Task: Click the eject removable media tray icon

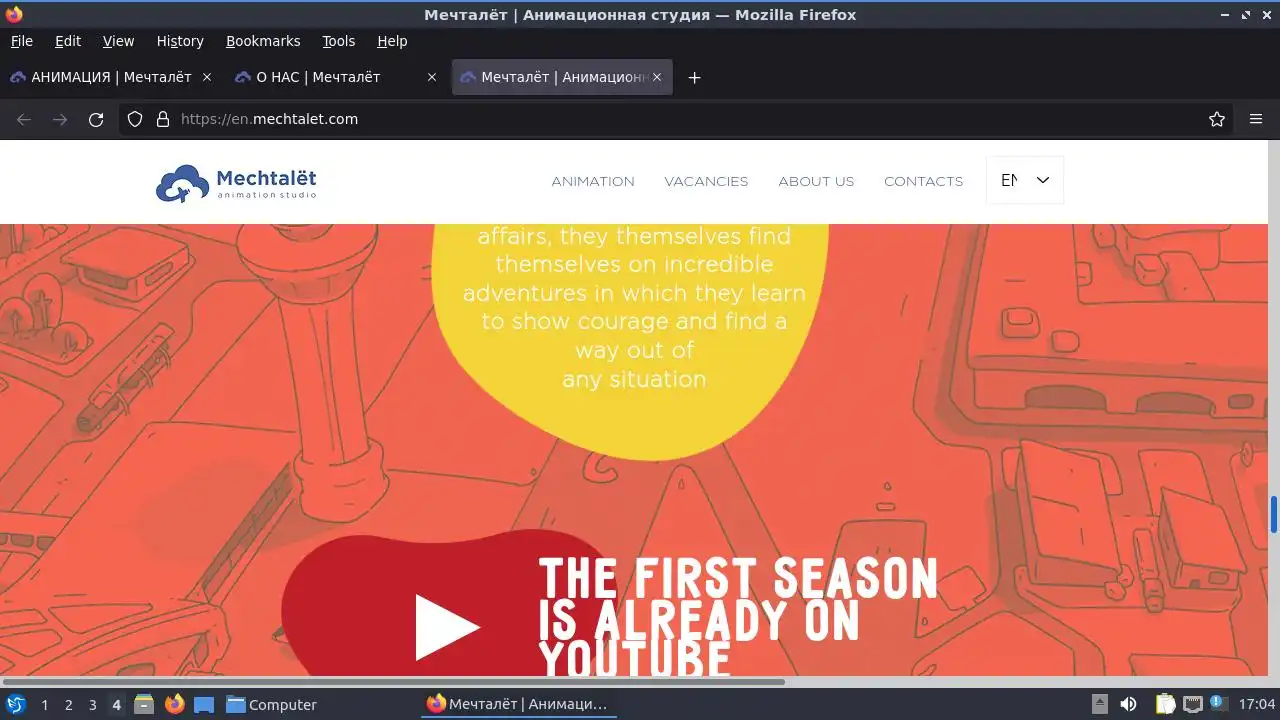Action: [1099, 704]
